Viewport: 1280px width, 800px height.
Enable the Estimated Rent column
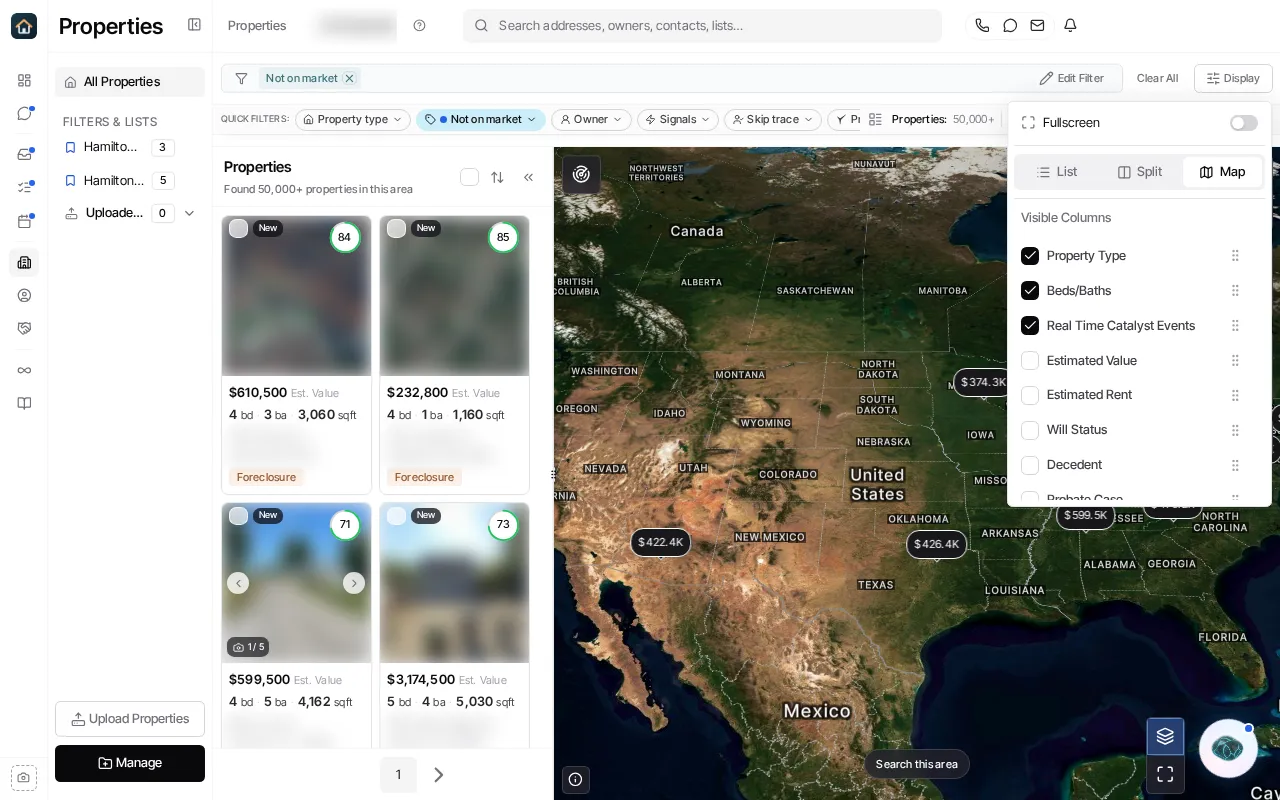1030,395
